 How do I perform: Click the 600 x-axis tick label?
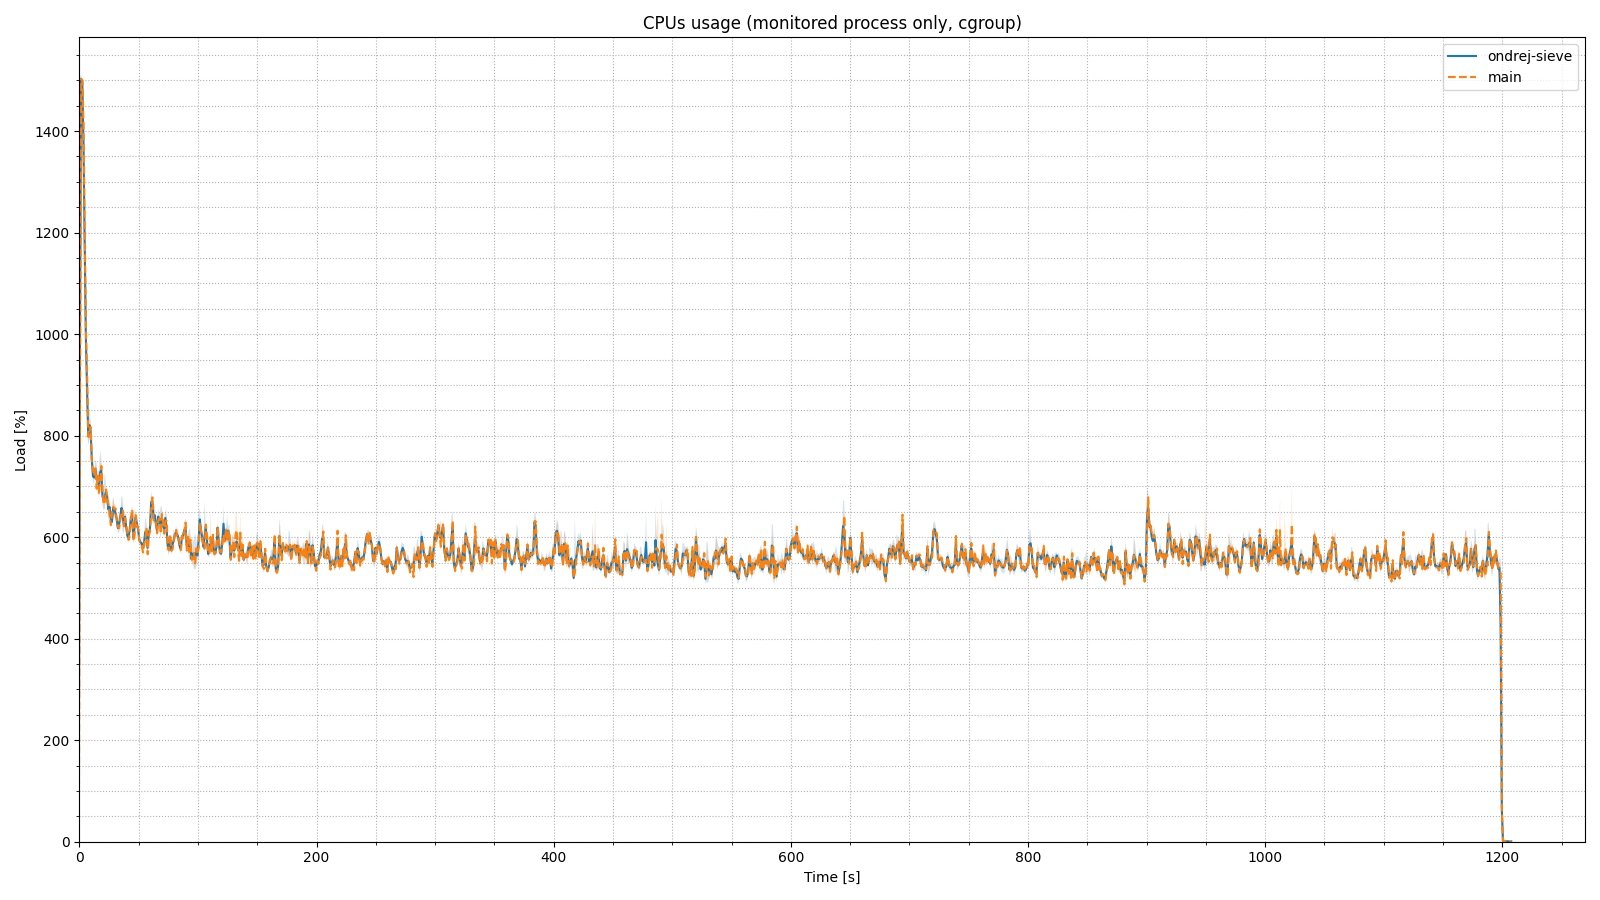coord(791,857)
